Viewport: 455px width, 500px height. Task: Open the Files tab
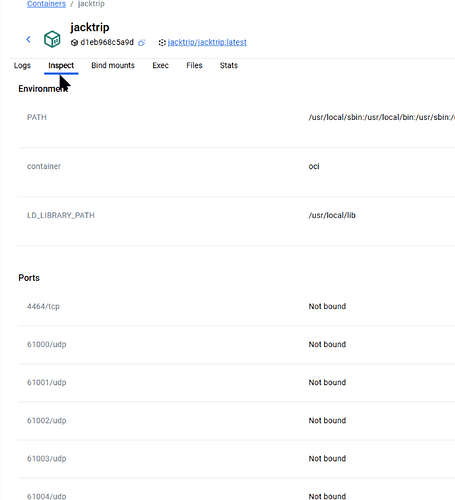point(194,65)
